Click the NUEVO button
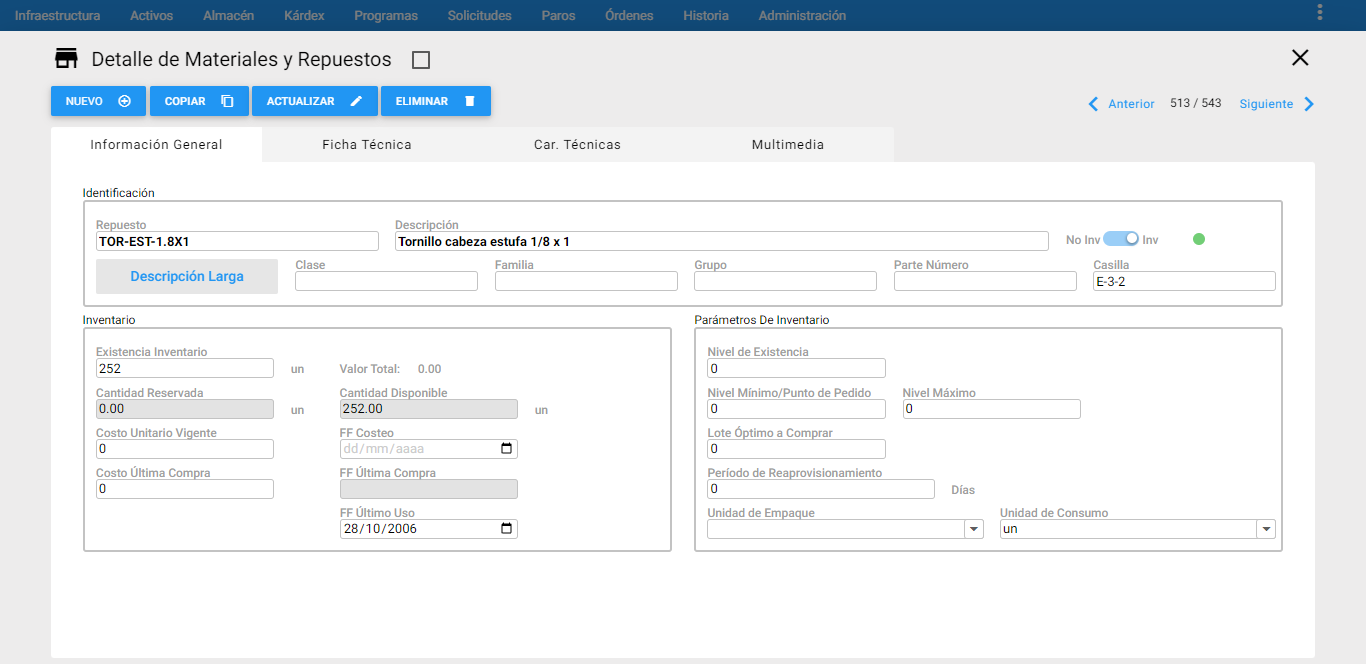 [98, 101]
